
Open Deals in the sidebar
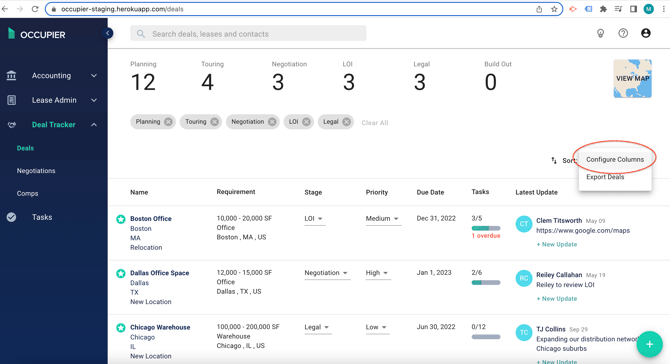tap(25, 148)
